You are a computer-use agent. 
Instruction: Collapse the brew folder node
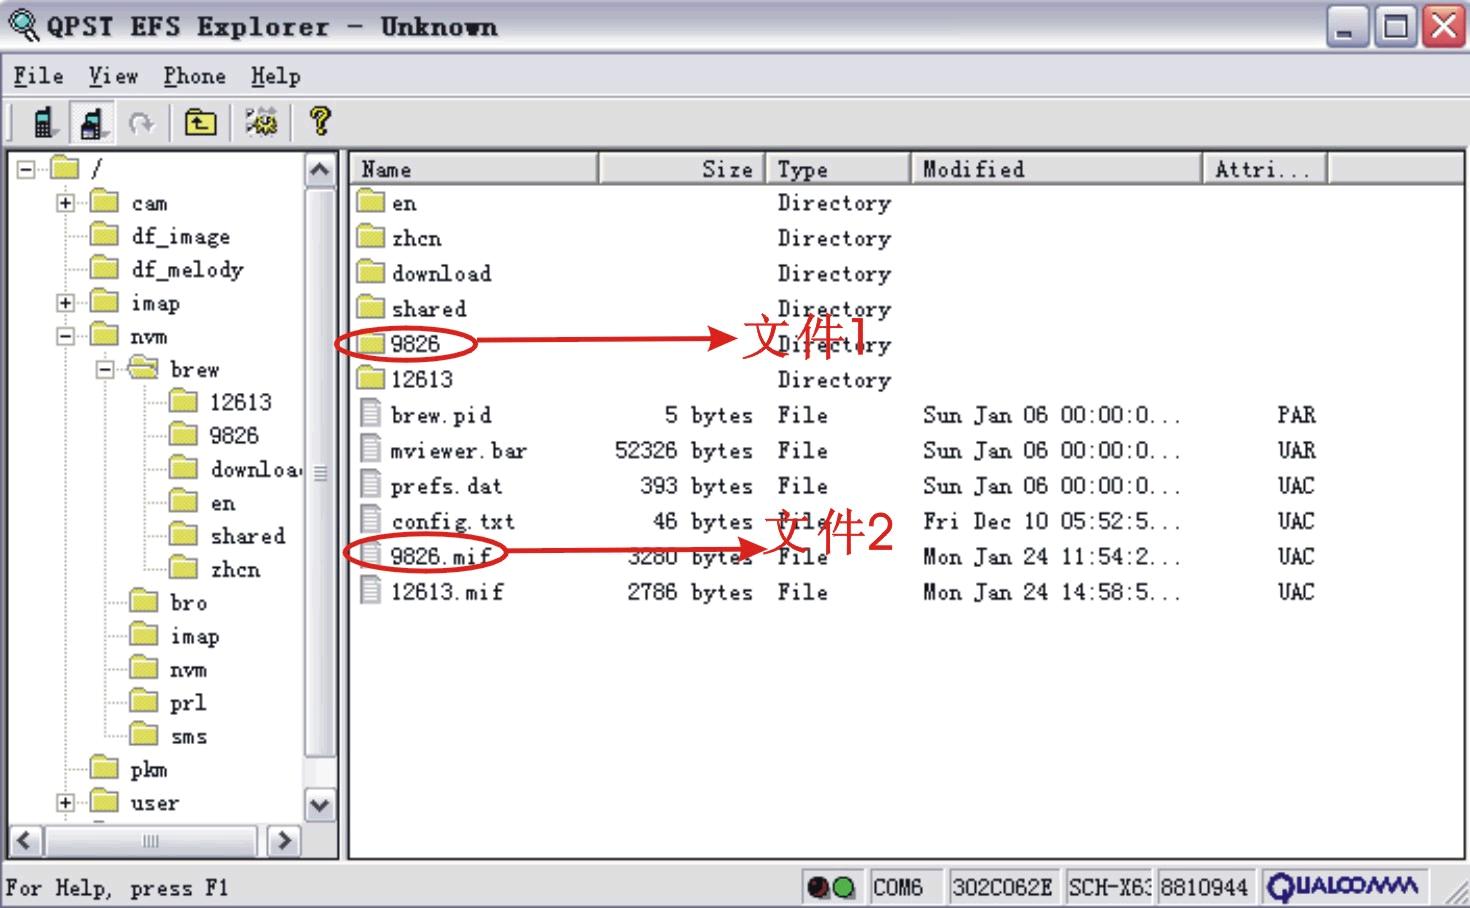pyautogui.click(x=105, y=370)
